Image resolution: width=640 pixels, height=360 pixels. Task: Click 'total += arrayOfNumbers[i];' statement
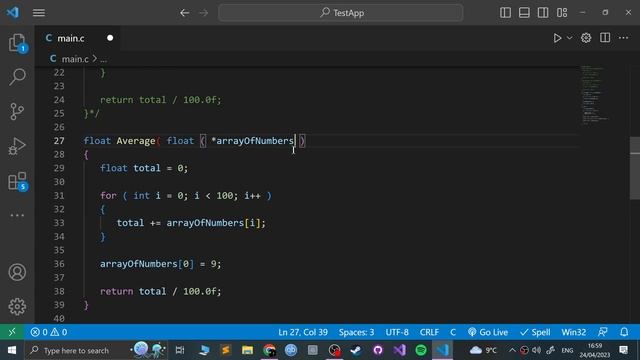point(191,223)
